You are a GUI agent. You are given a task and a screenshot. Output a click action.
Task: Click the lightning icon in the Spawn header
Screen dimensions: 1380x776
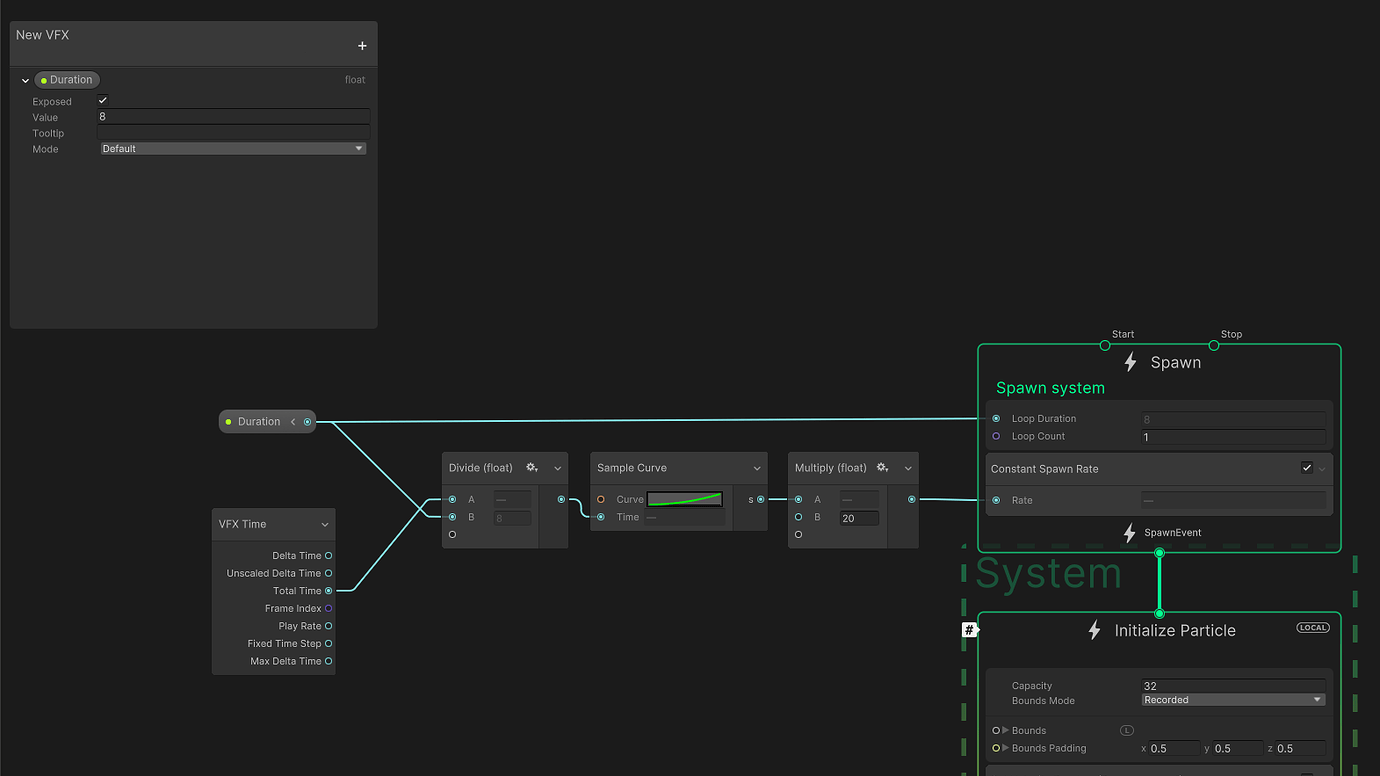(x=1129, y=363)
